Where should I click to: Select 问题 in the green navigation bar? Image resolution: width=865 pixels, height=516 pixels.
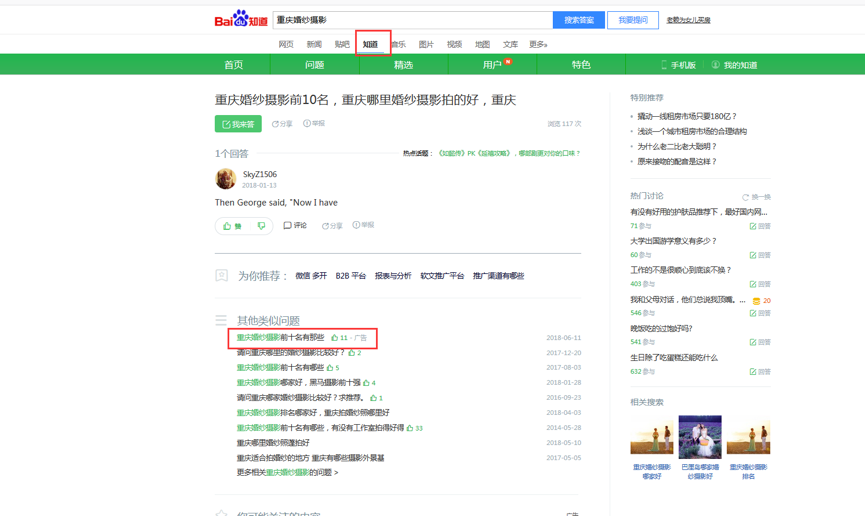pyautogui.click(x=314, y=65)
